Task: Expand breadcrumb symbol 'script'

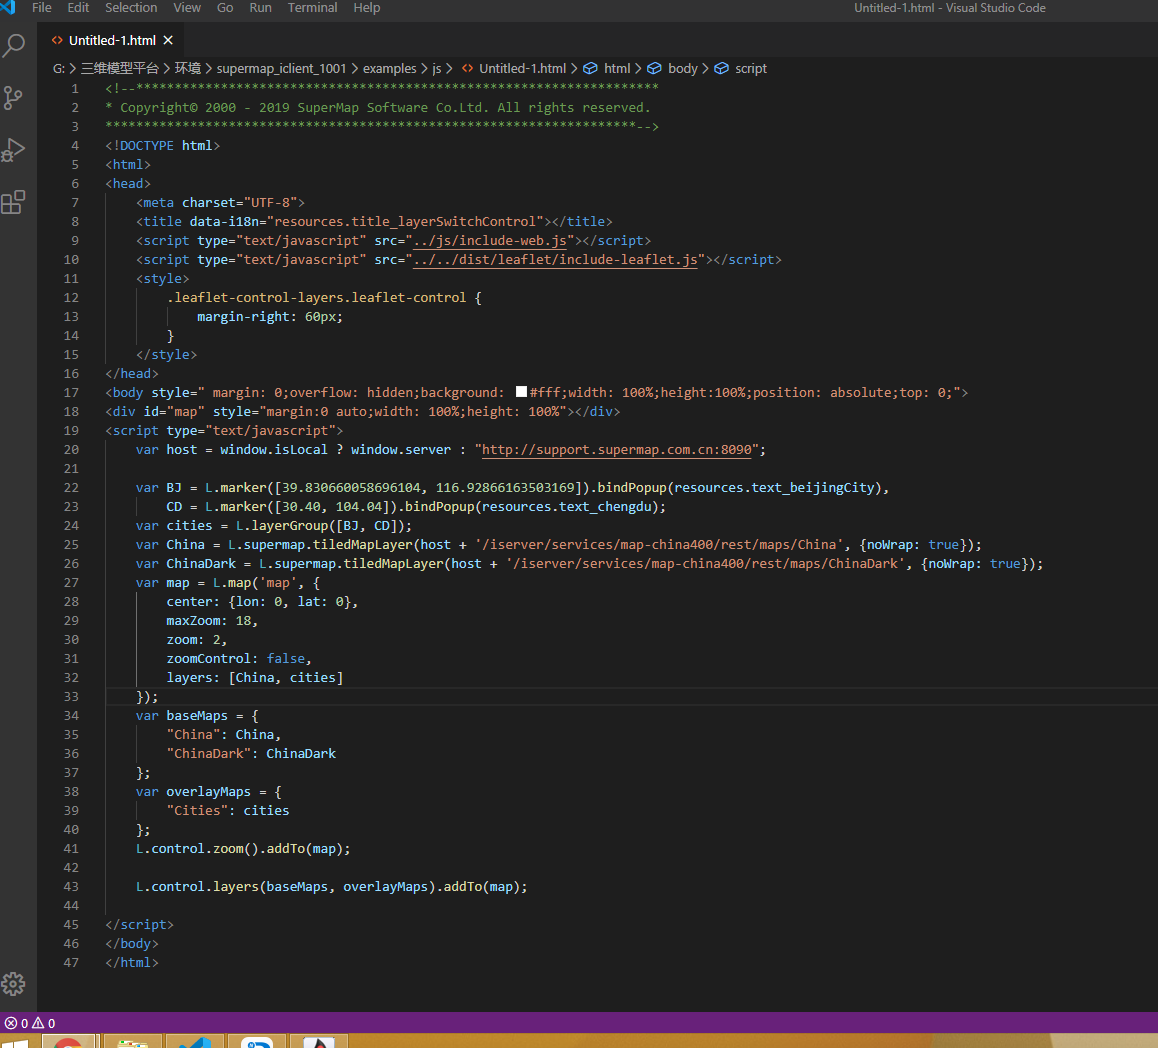Action: click(750, 69)
